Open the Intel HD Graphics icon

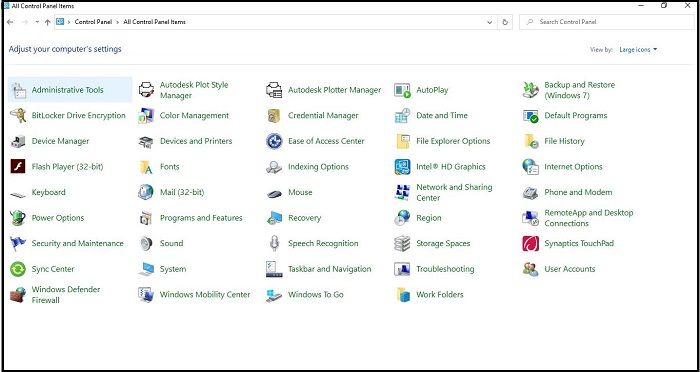point(402,167)
